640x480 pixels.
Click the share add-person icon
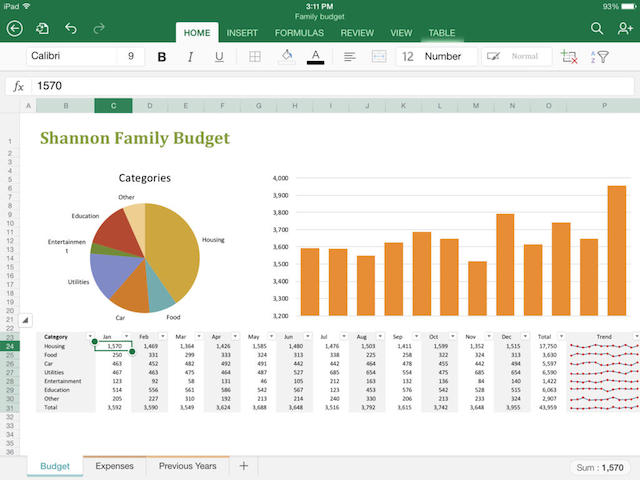pos(624,29)
